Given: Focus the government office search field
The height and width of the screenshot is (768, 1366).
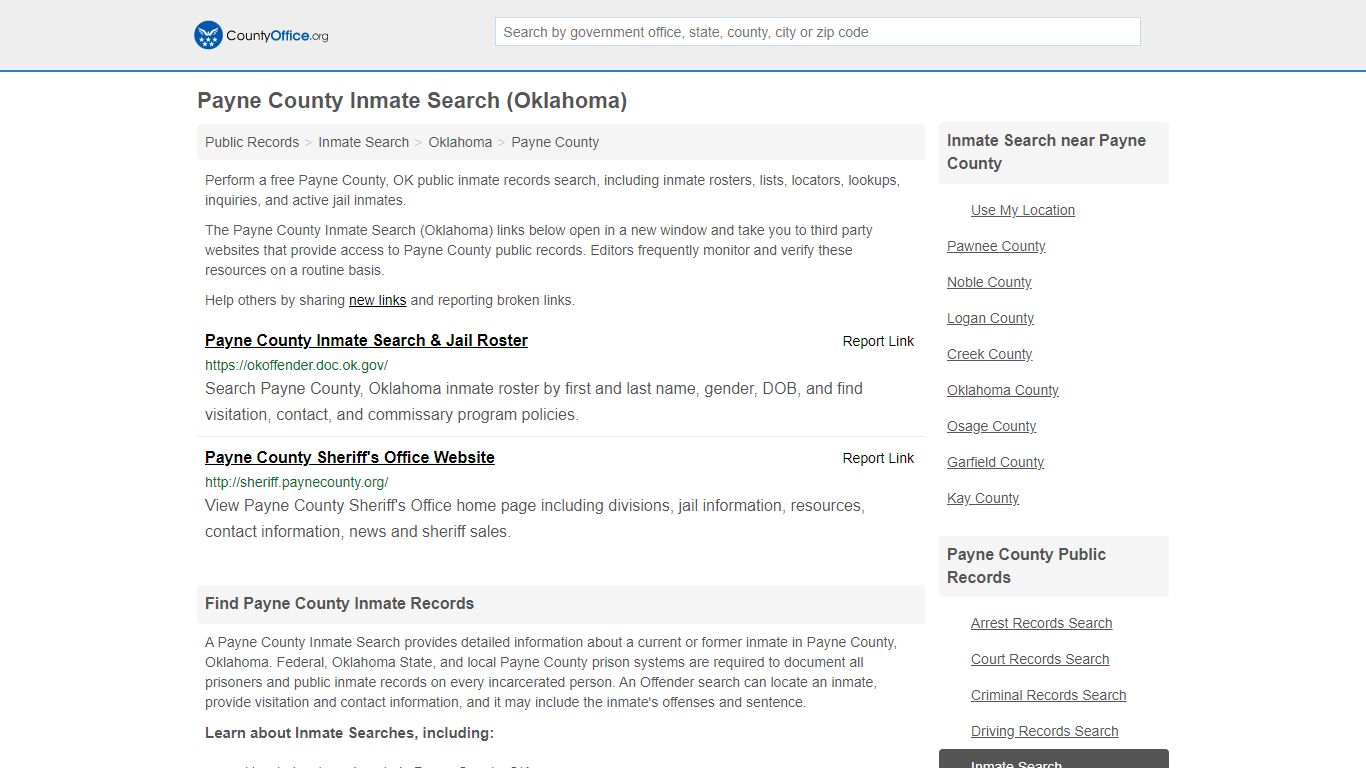Looking at the screenshot, I should (817, 32).
